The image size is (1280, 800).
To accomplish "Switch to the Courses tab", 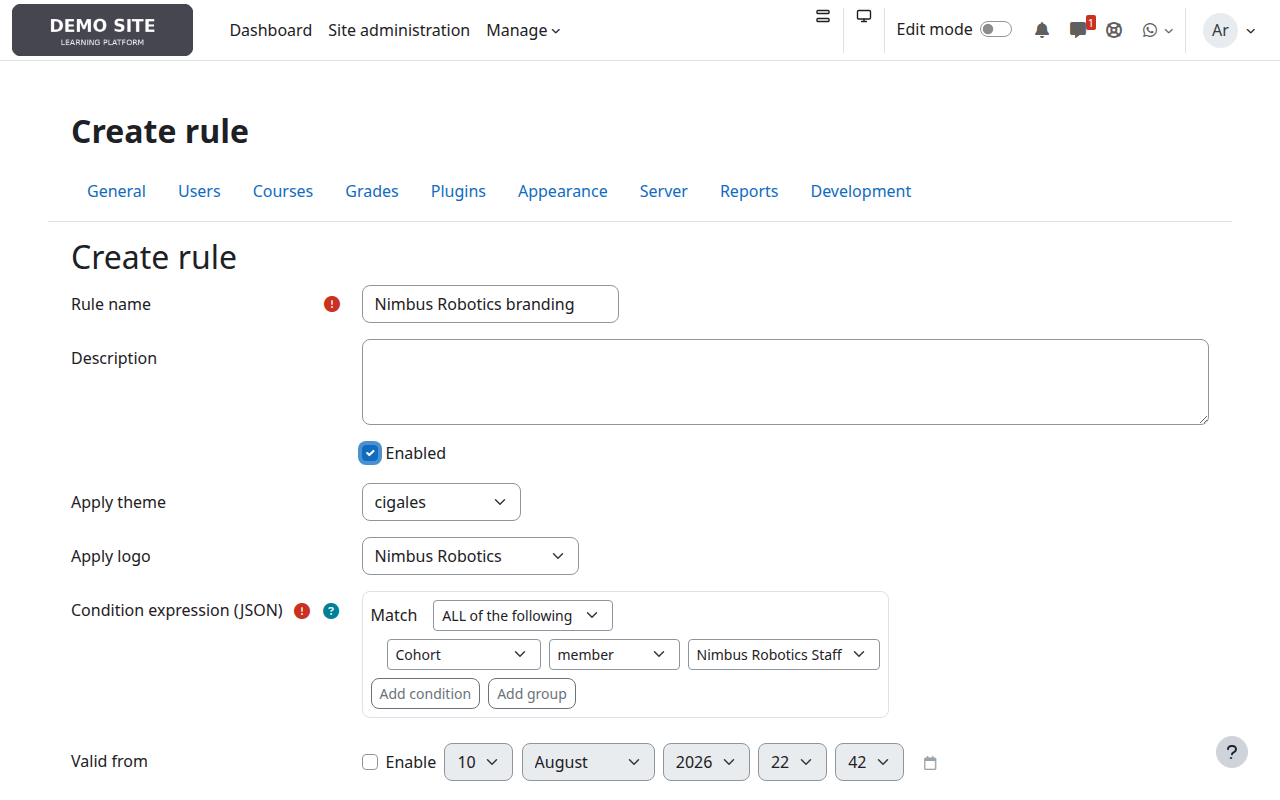I will tap(283, 191).
